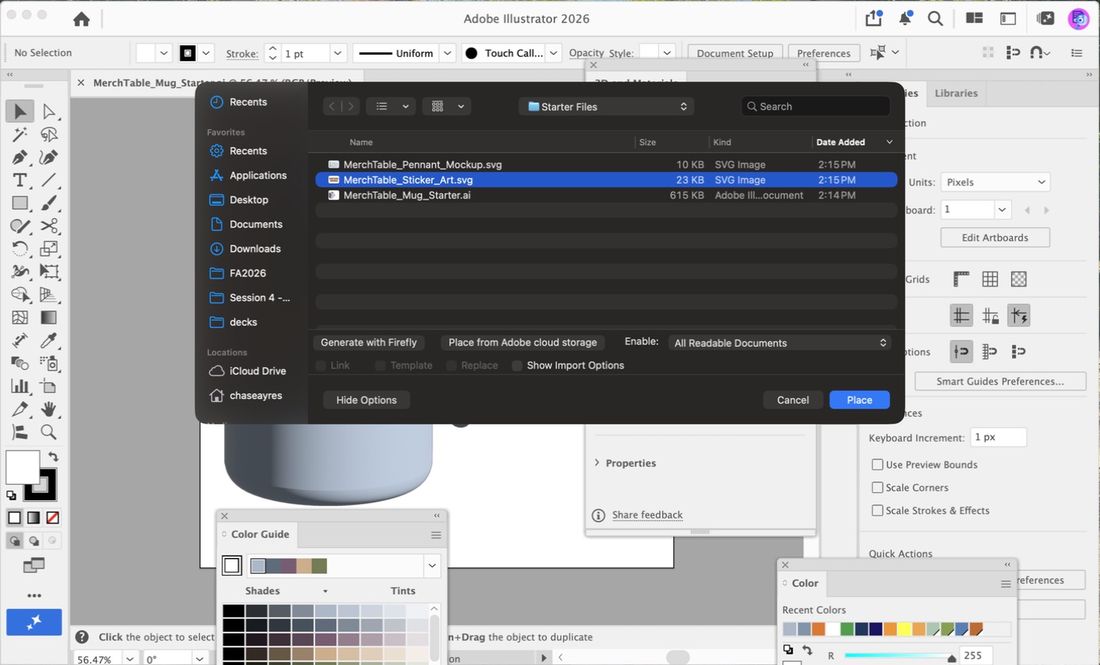Click the Search field in dialog
This screenshot has height=665, width=1100.
(x=815, y=107)
